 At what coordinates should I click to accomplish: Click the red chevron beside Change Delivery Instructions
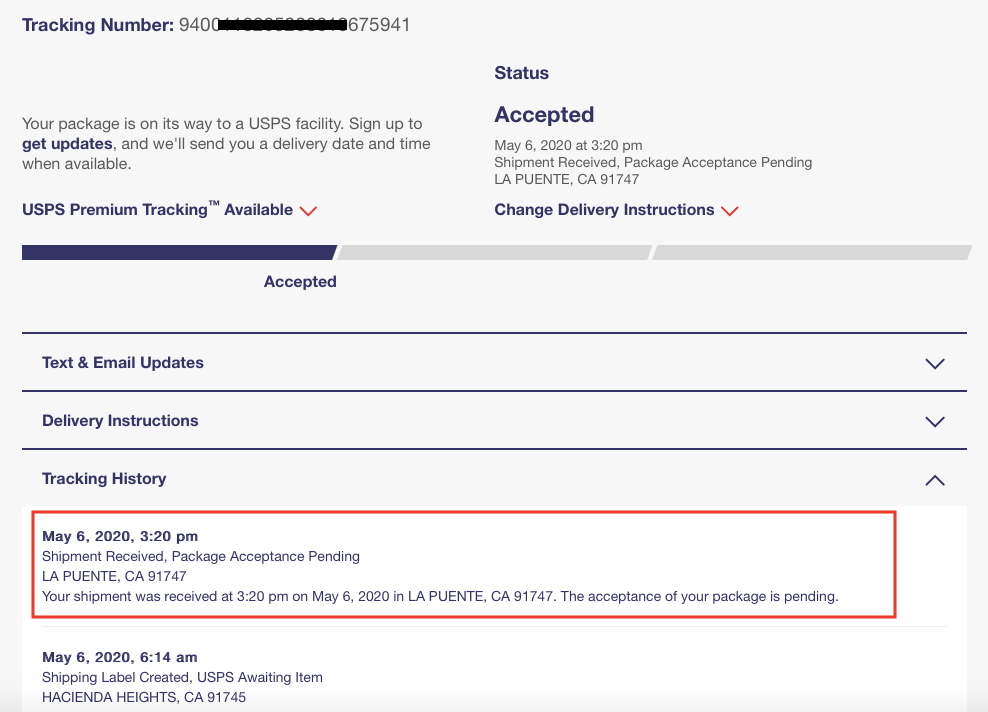point(729,211)
